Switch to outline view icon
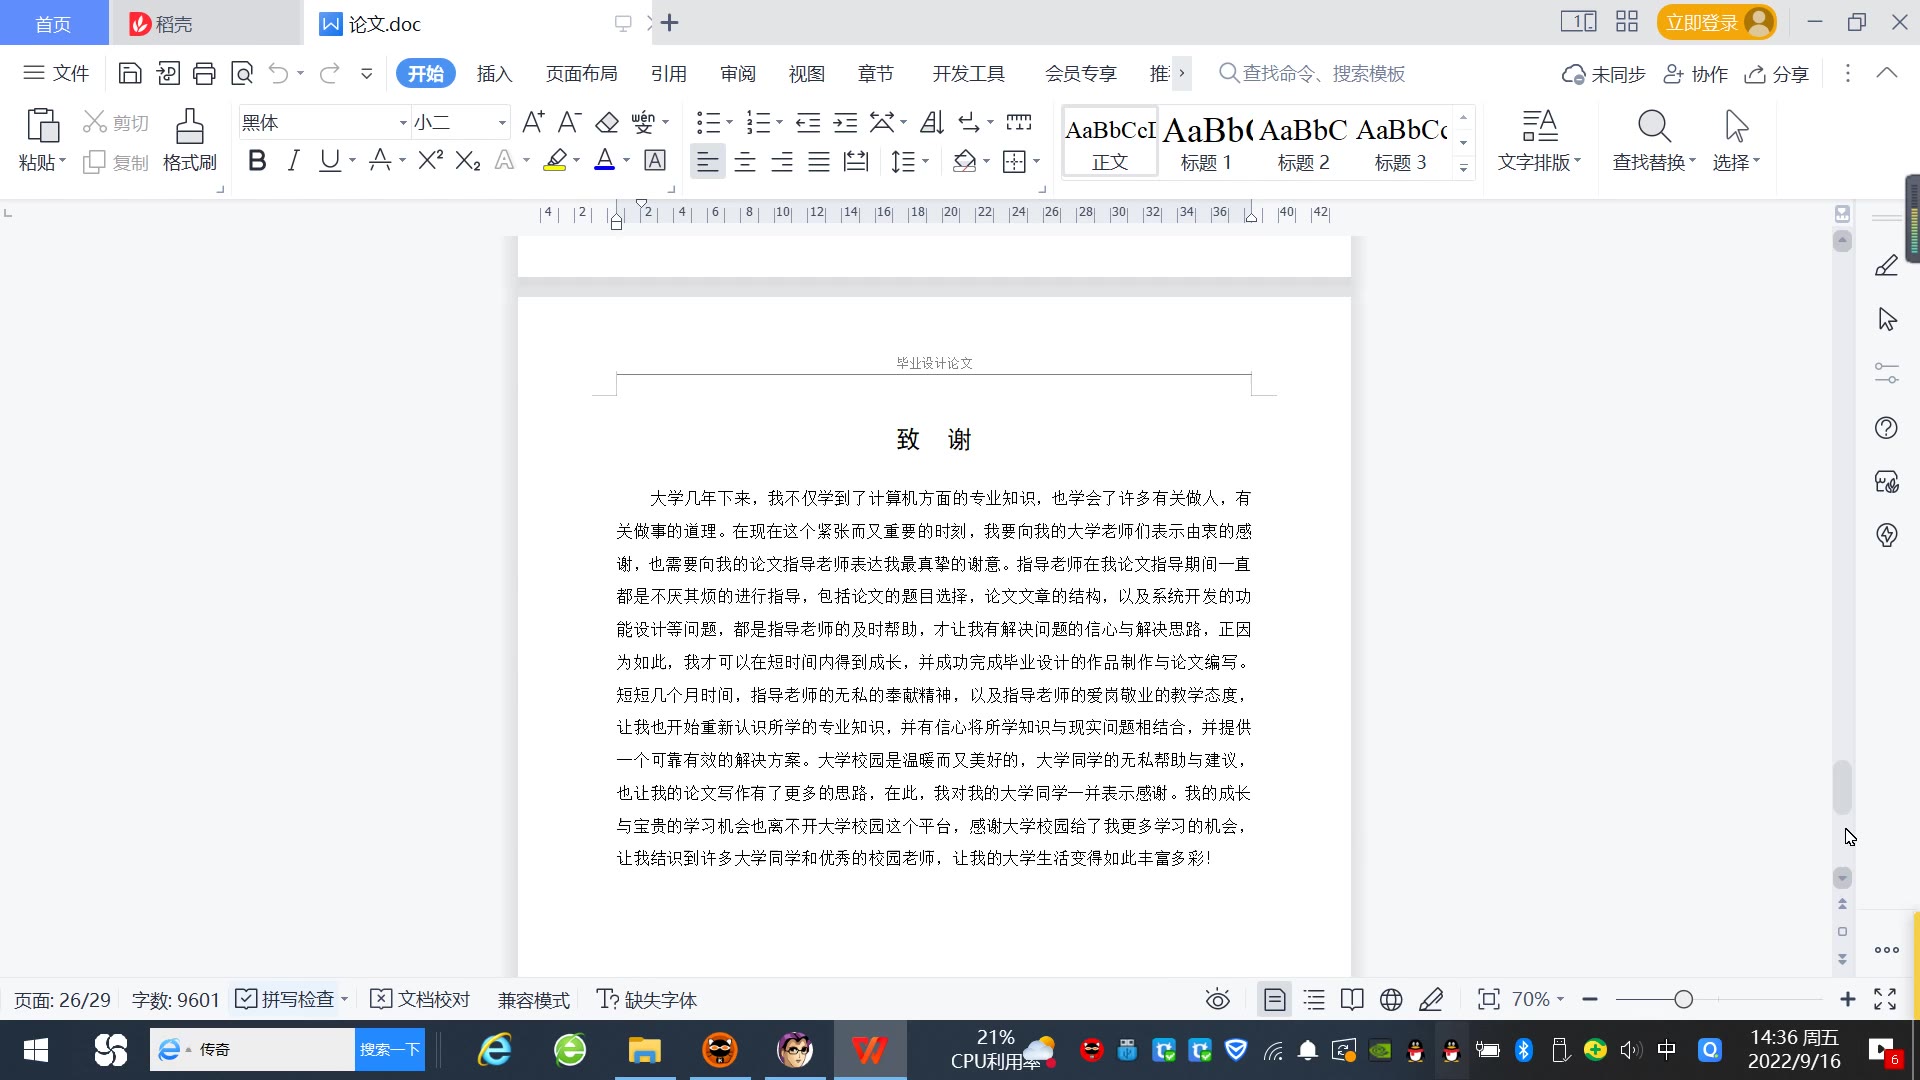 [1314, 999]
